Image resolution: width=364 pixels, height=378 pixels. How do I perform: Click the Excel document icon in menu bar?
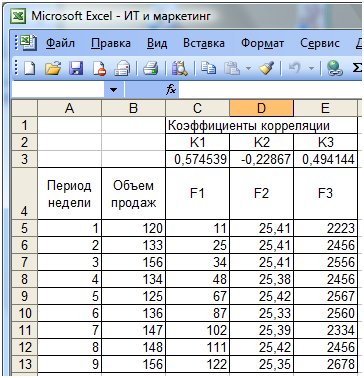(29, 43)
